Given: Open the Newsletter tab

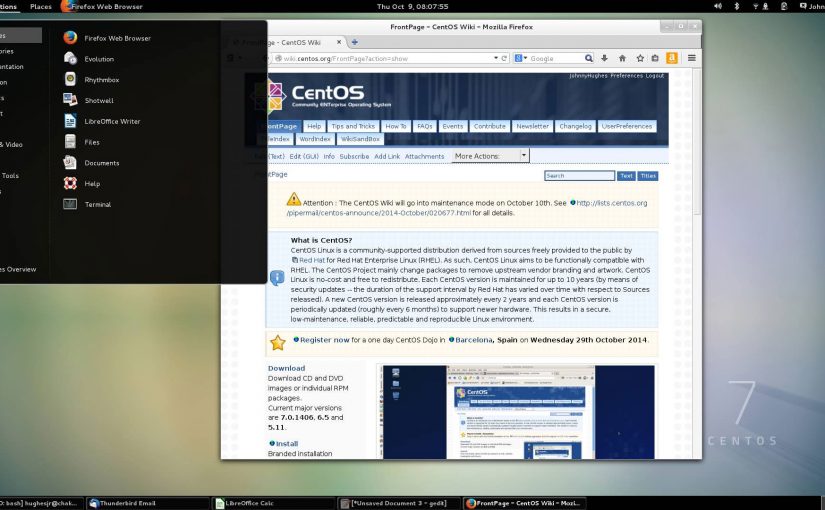Looking at the screenshot, I should point(532,126).
